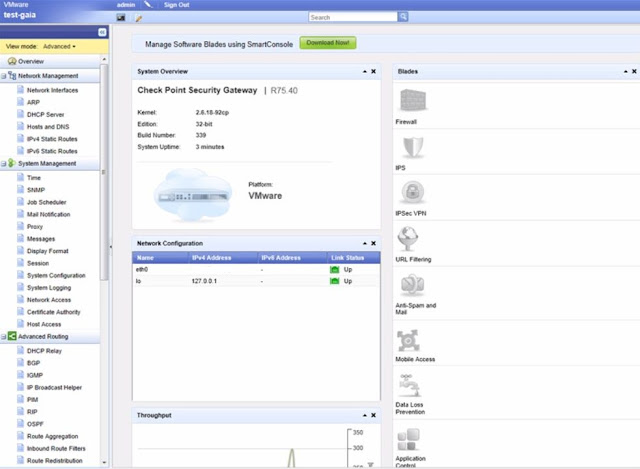
Task: Open the Proxy settings item
Action: 35,227
